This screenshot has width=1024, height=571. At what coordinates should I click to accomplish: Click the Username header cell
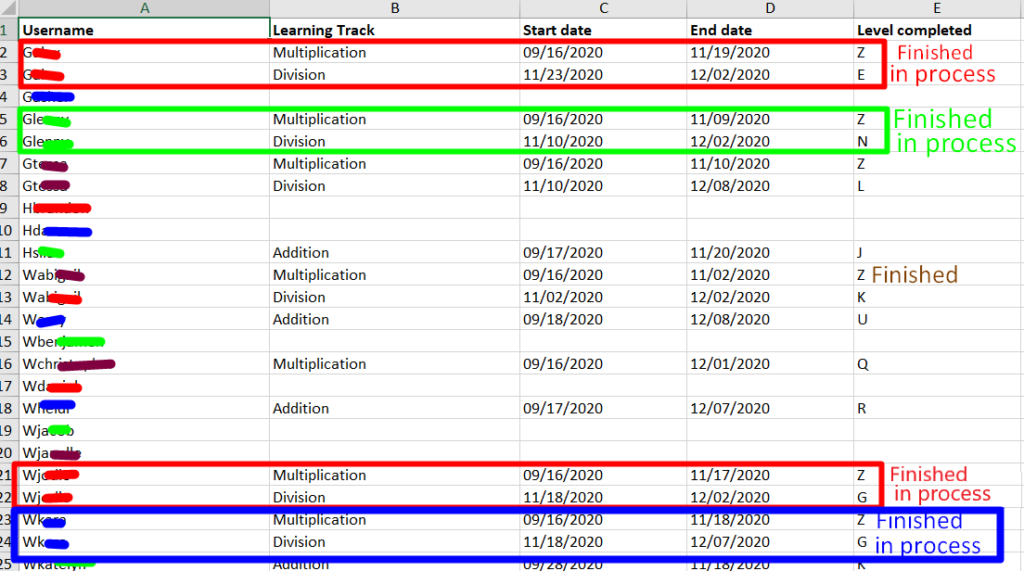click(x=144, y=29)
